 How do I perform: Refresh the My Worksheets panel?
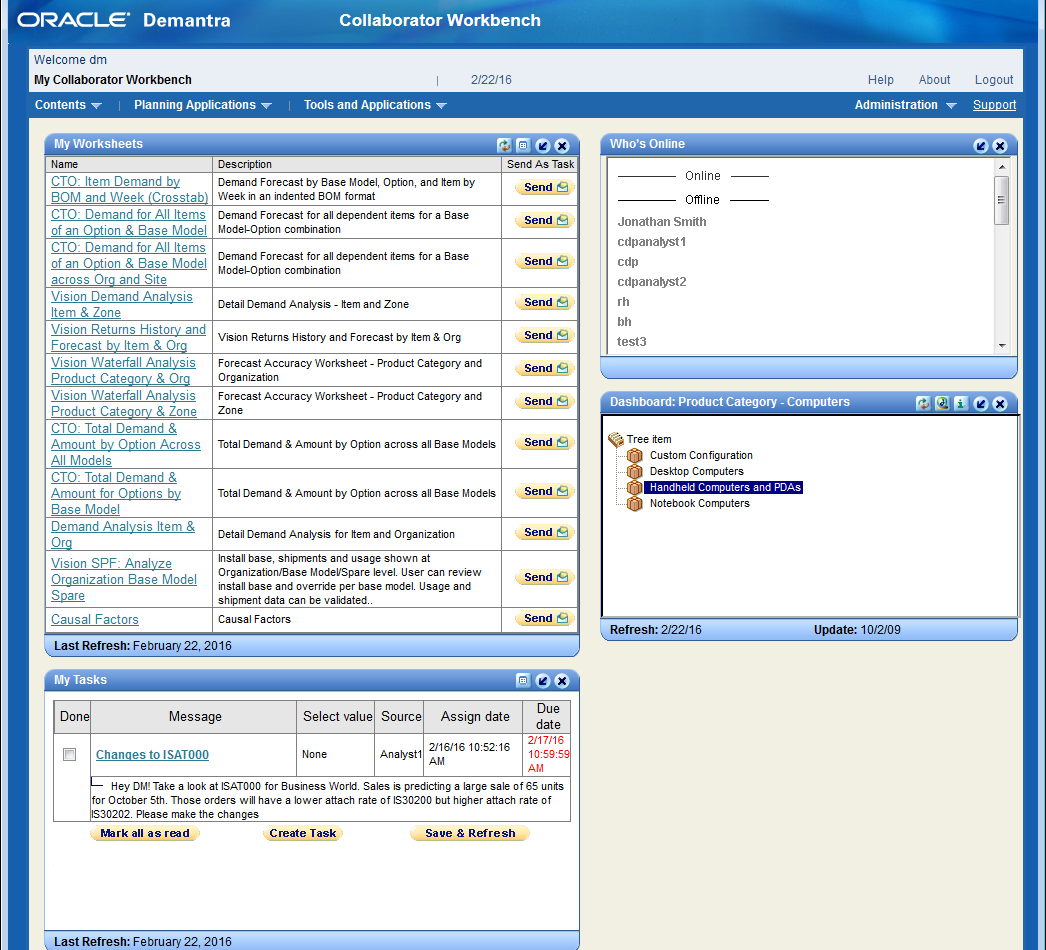504,145
